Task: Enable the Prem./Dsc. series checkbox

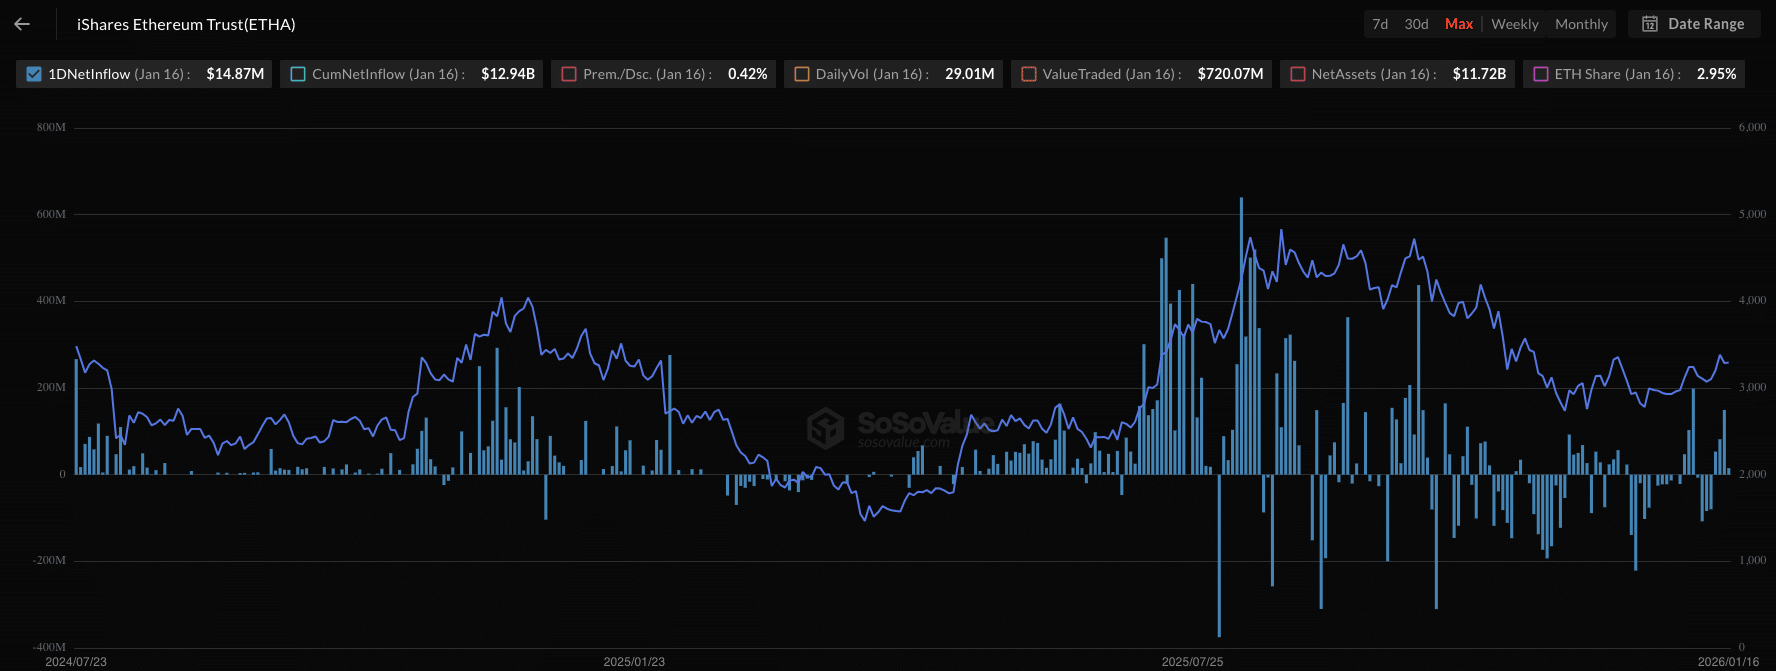Action: click(569, 74)
